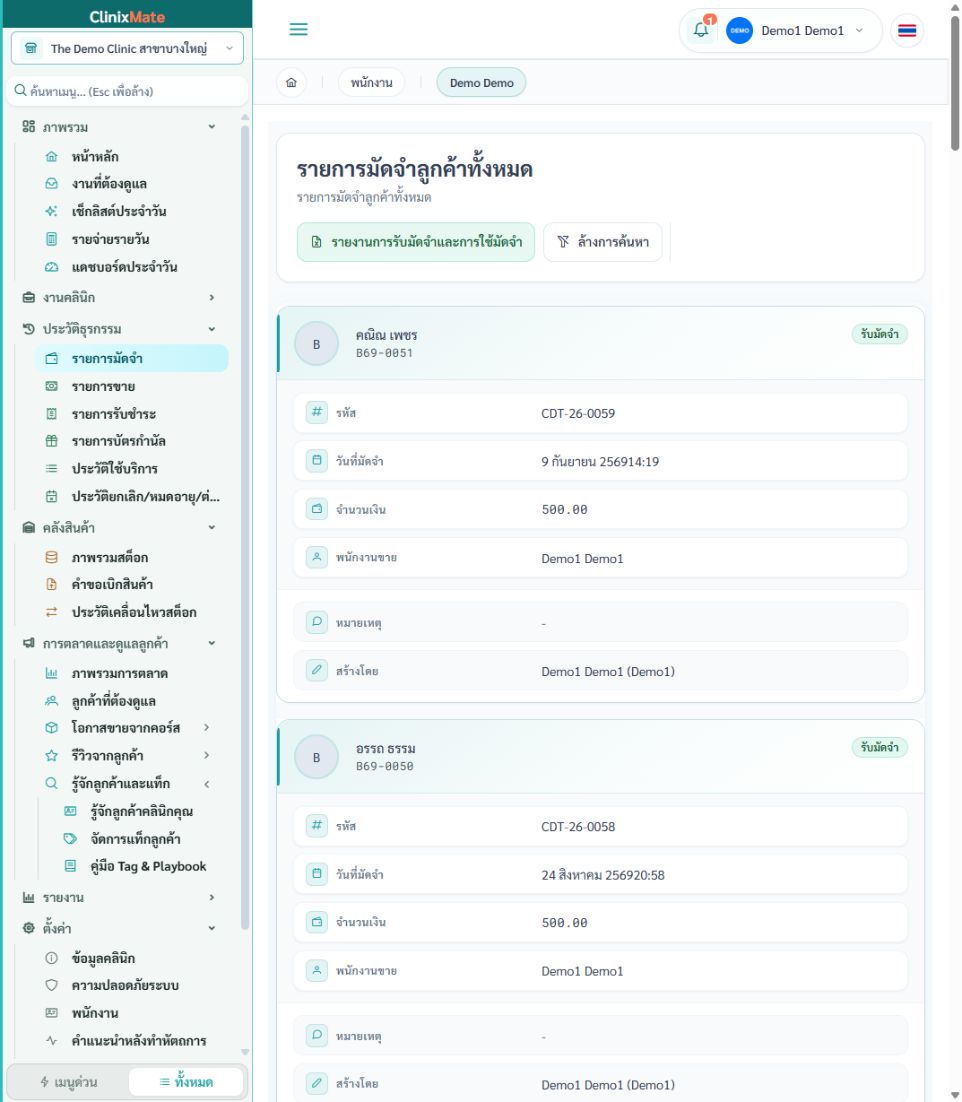This screenshot has width=962, height=1102.
Task: Click the ภาพรวมสต็อก database icon
Action: pyautogui.click(x=51, y=557)
